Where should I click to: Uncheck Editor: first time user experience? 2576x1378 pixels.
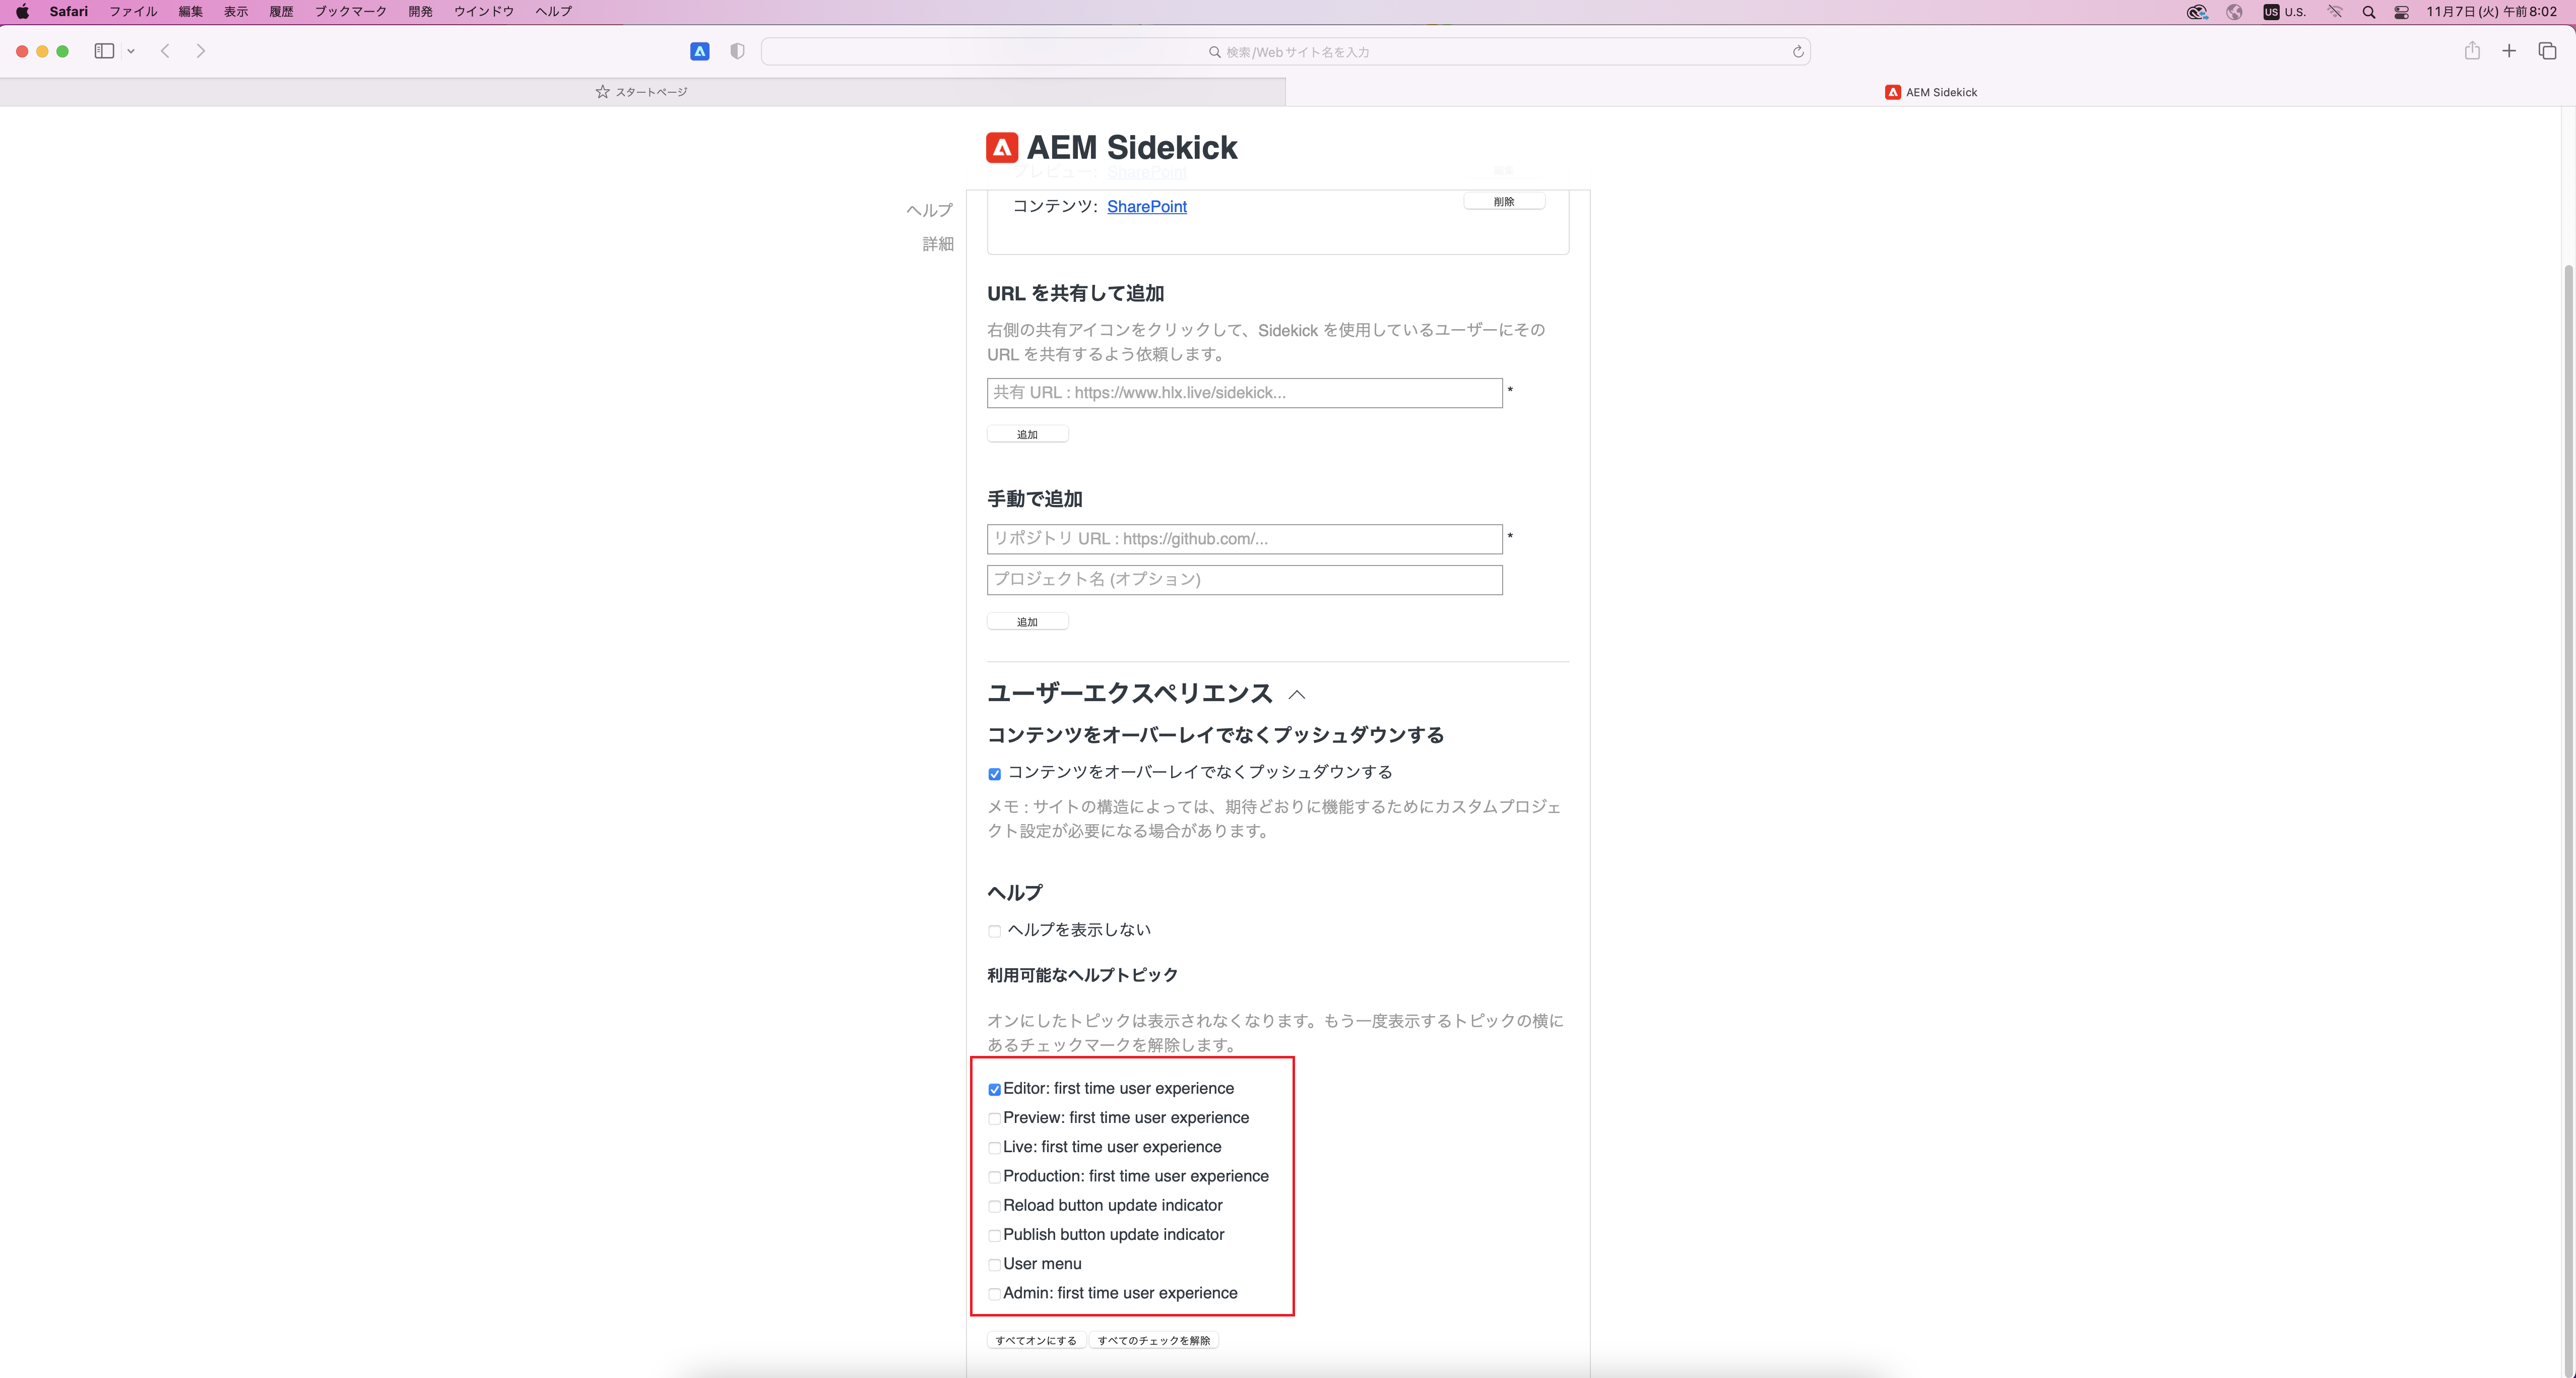[x=994, y=1089]
